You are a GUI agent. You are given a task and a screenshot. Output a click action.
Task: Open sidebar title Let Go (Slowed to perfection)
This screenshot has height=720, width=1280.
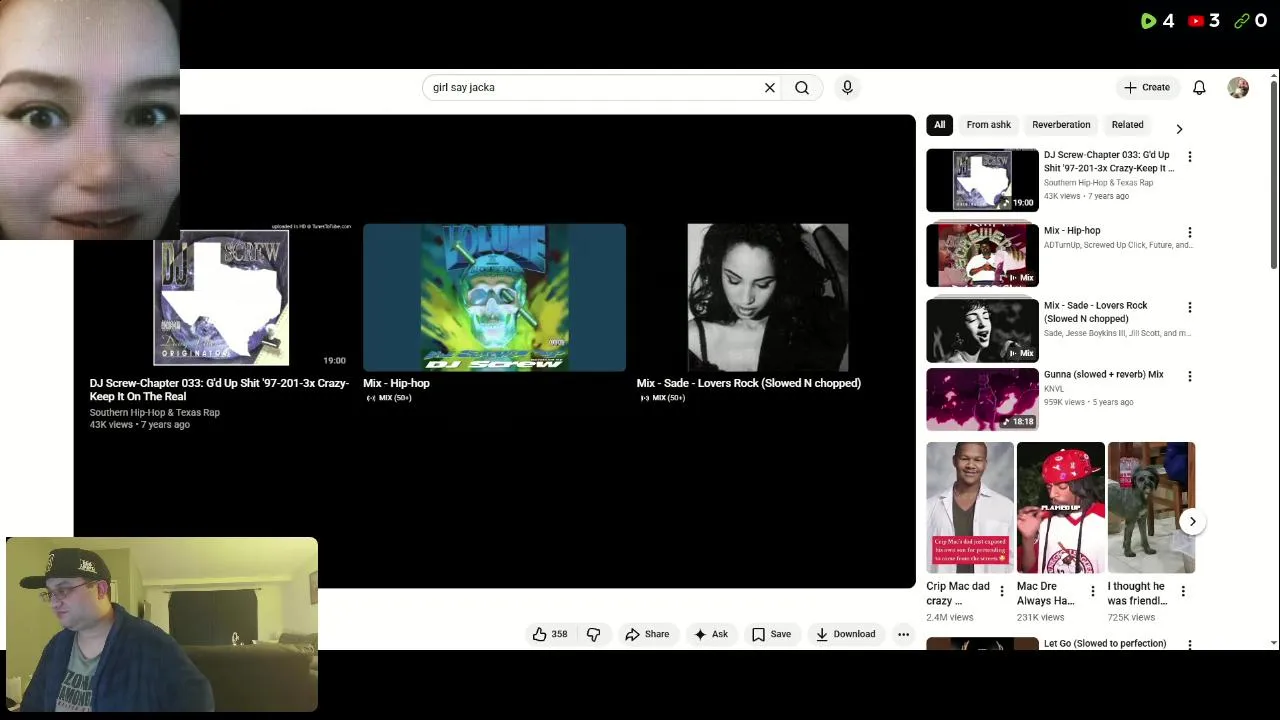click(1105, 644)
